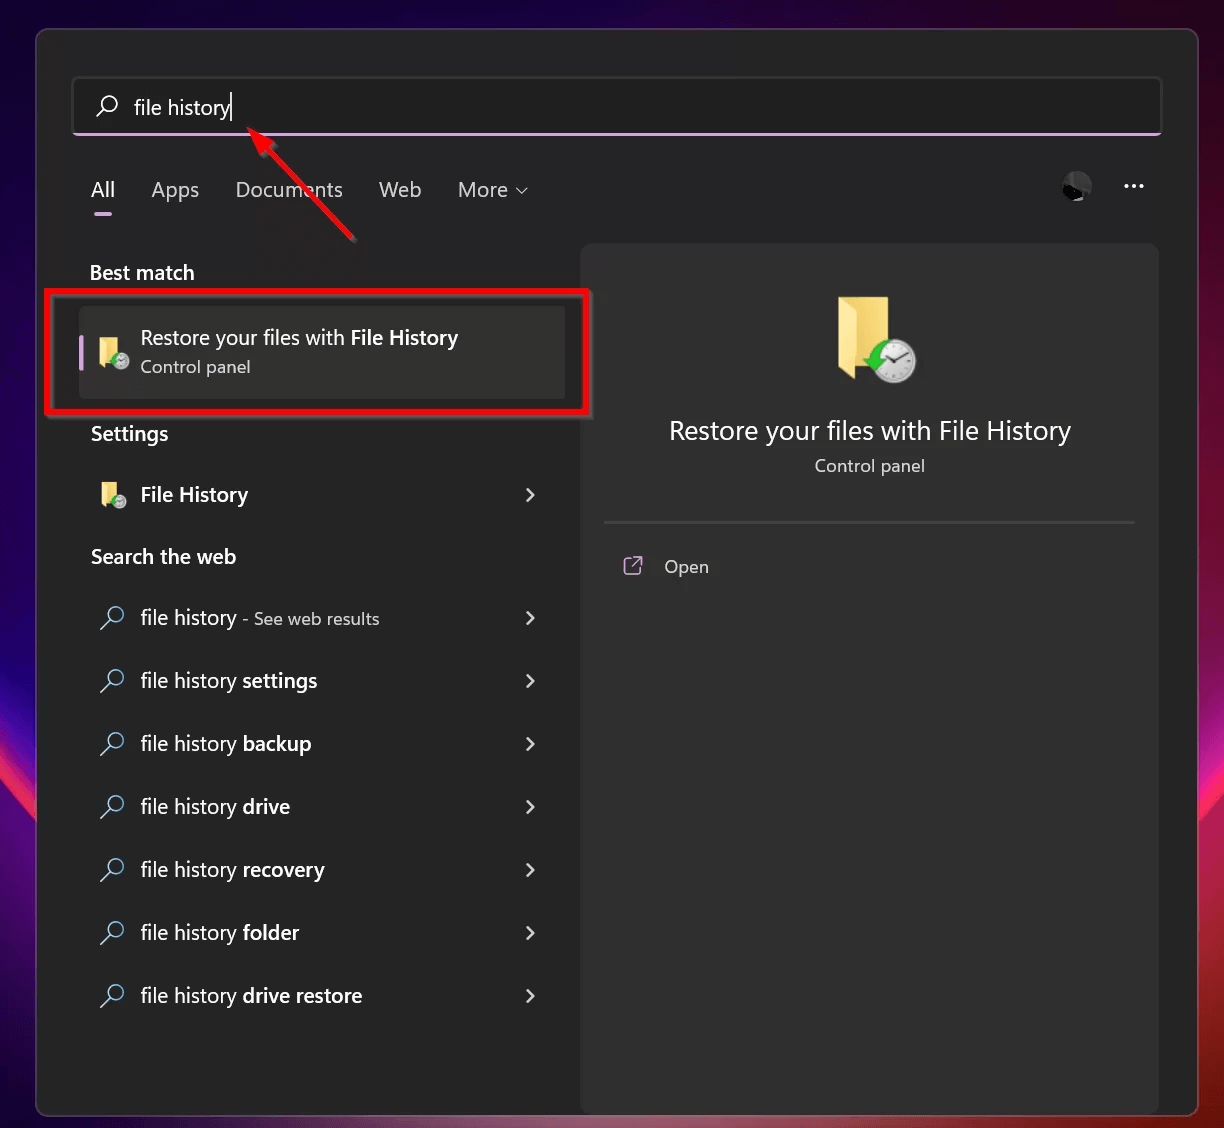
Task: Click inside the file history search field
Action: pos(400,106)
